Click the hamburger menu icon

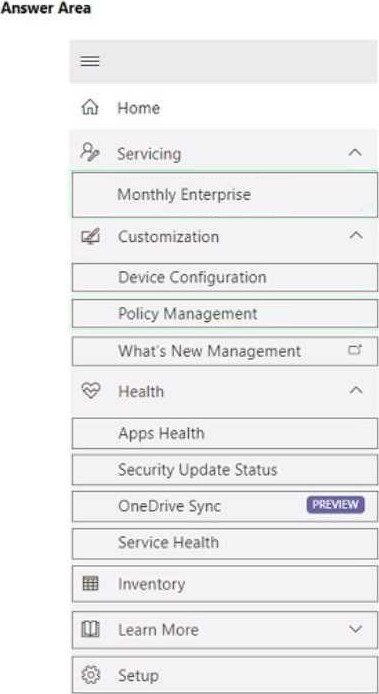(x=90, y=61)
